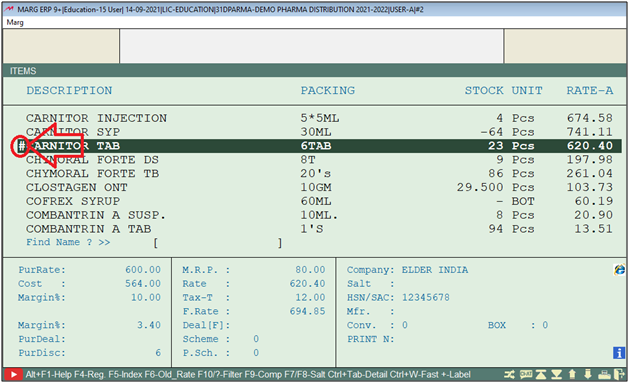The width and height of the screenshot is (630, 383).
Task: Click the 261.04 rate value
Action: coord(590,174)
